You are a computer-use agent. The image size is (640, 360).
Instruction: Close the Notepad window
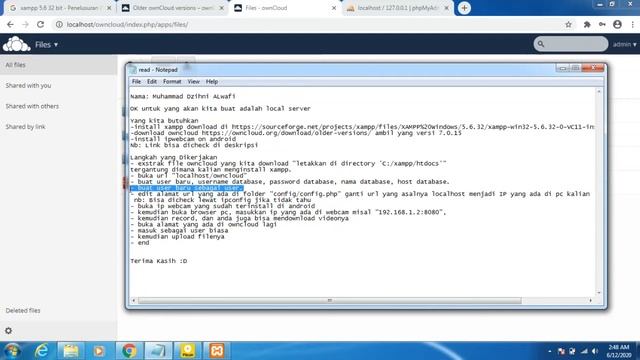[x=593, y=68]
